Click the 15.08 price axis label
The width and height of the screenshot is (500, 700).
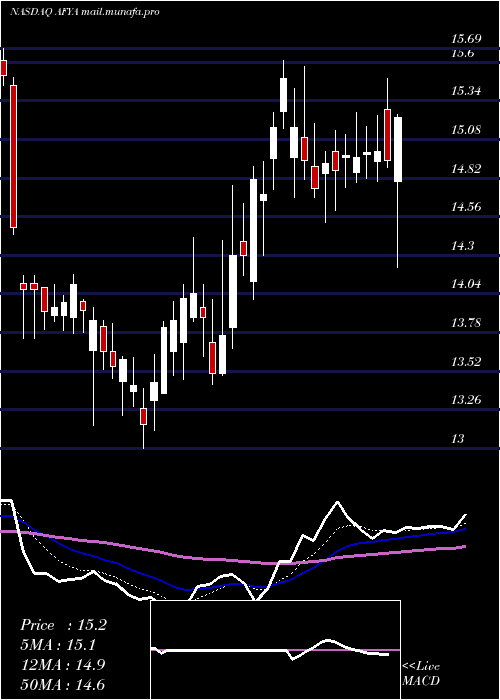coord(466,130)
